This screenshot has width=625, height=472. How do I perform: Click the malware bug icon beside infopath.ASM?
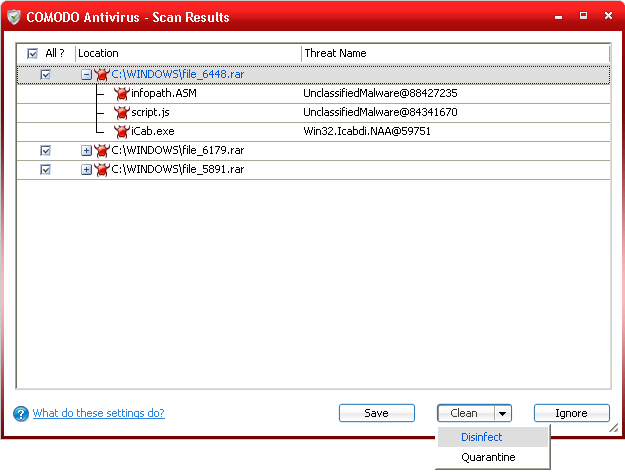(122, 94)
